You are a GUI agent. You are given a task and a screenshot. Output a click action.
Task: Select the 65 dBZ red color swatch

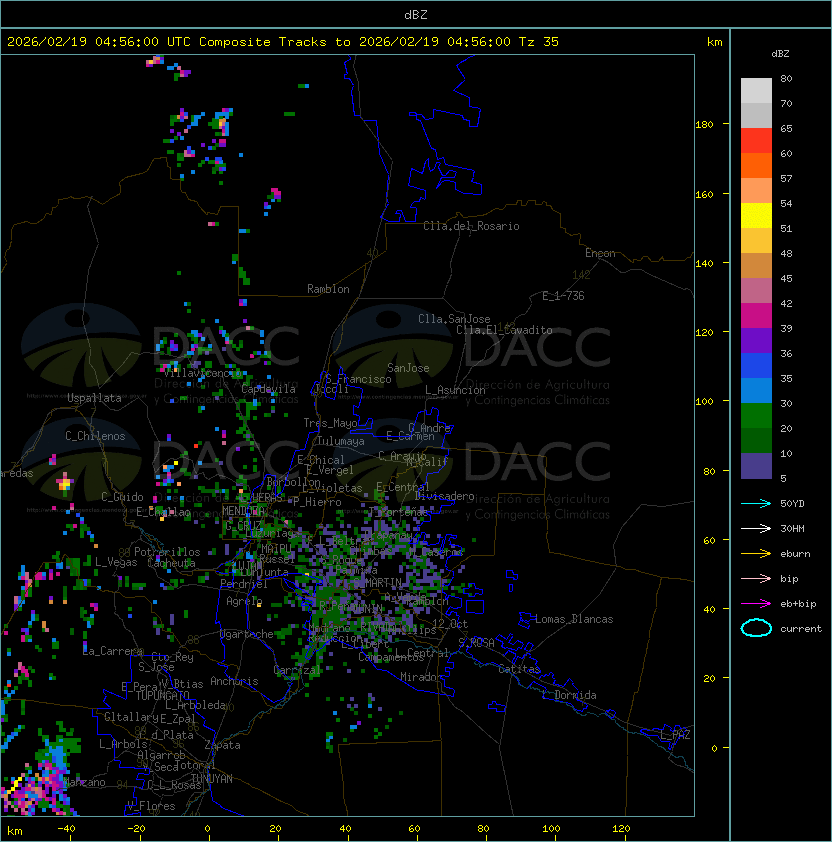tap(756, 140)
